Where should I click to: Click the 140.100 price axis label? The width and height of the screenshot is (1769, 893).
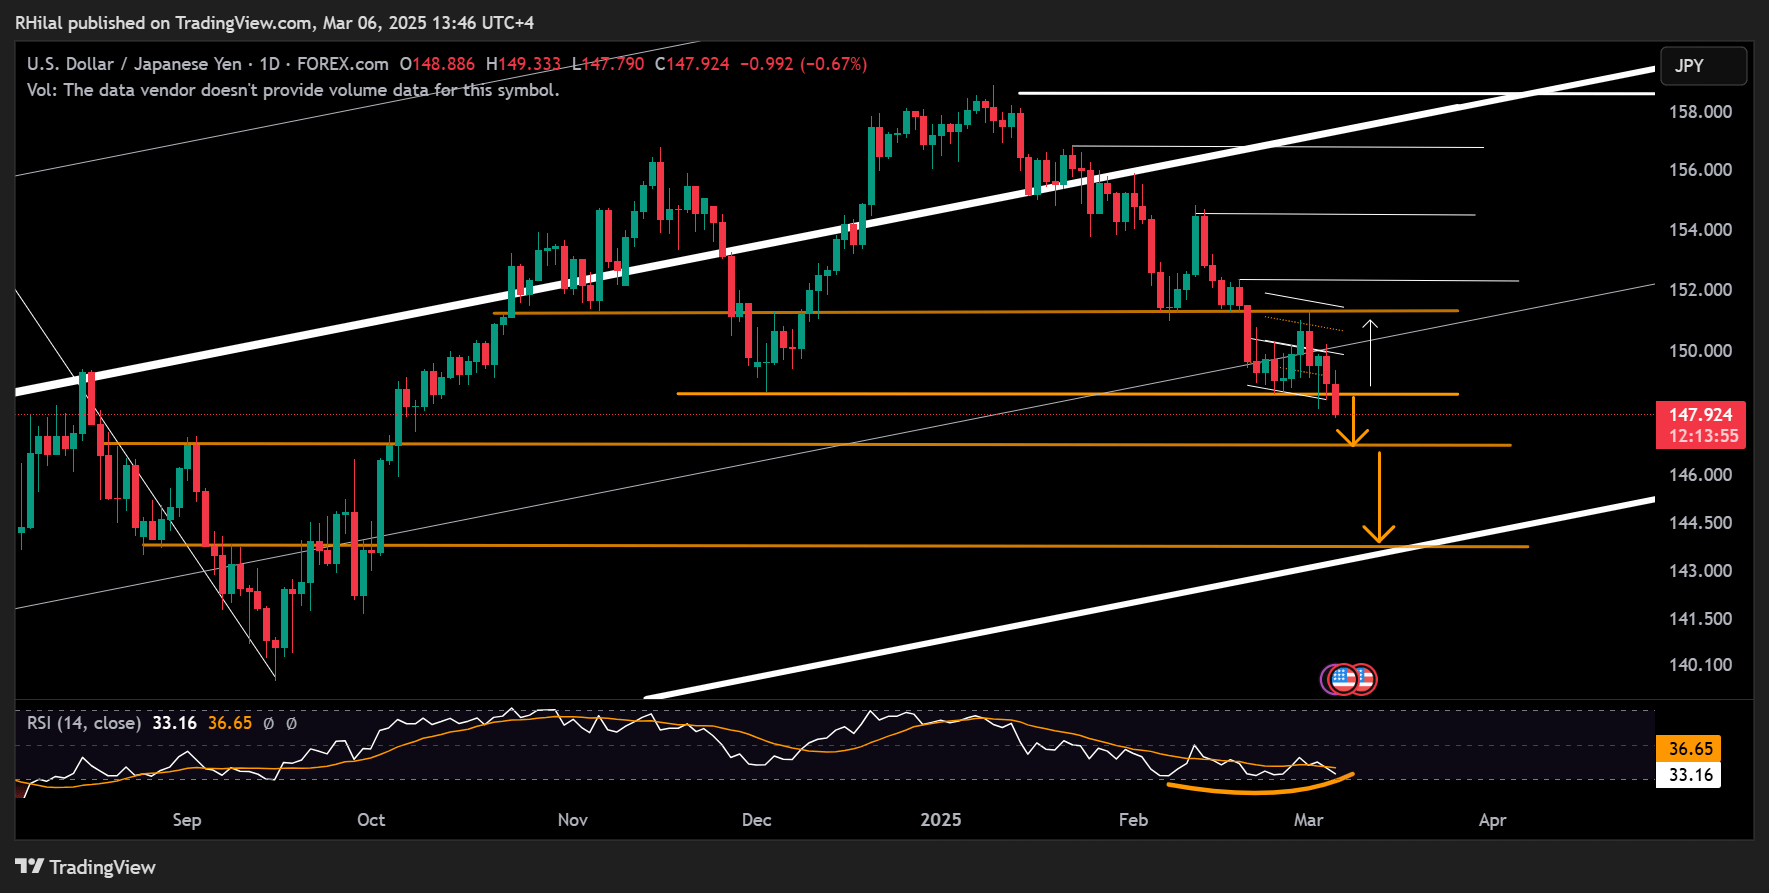[x=1700, y=665]
